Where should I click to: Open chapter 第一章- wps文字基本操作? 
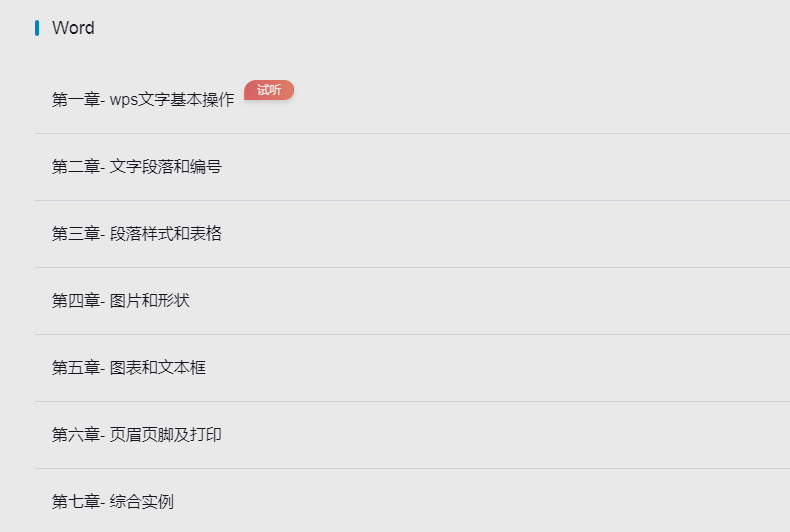click(x=412, y=100)
